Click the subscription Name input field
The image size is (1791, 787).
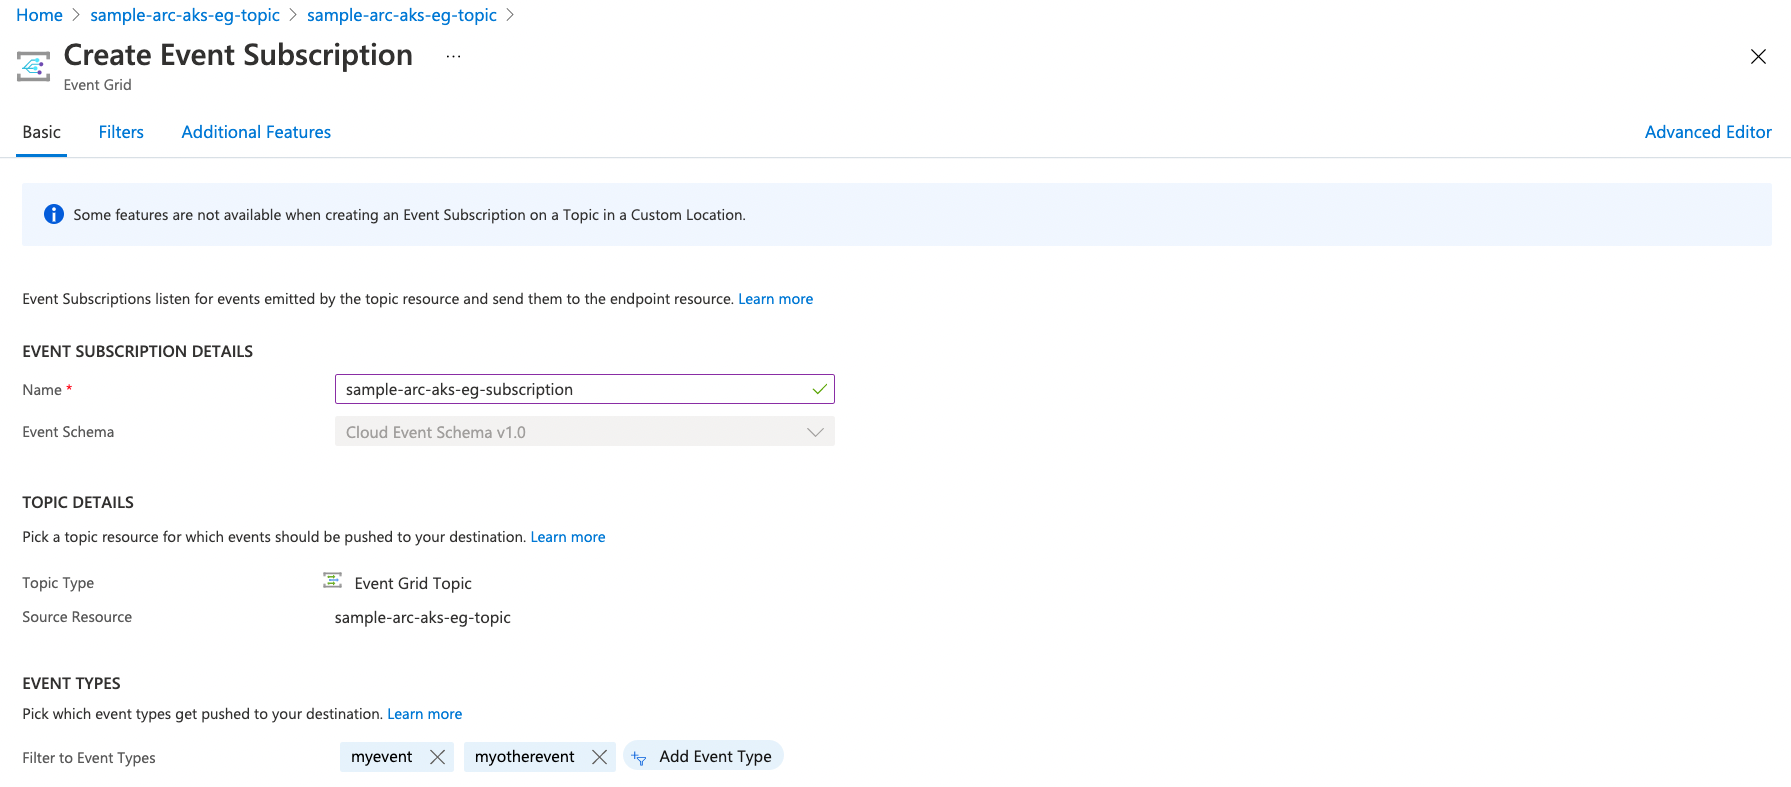[585, 389]
